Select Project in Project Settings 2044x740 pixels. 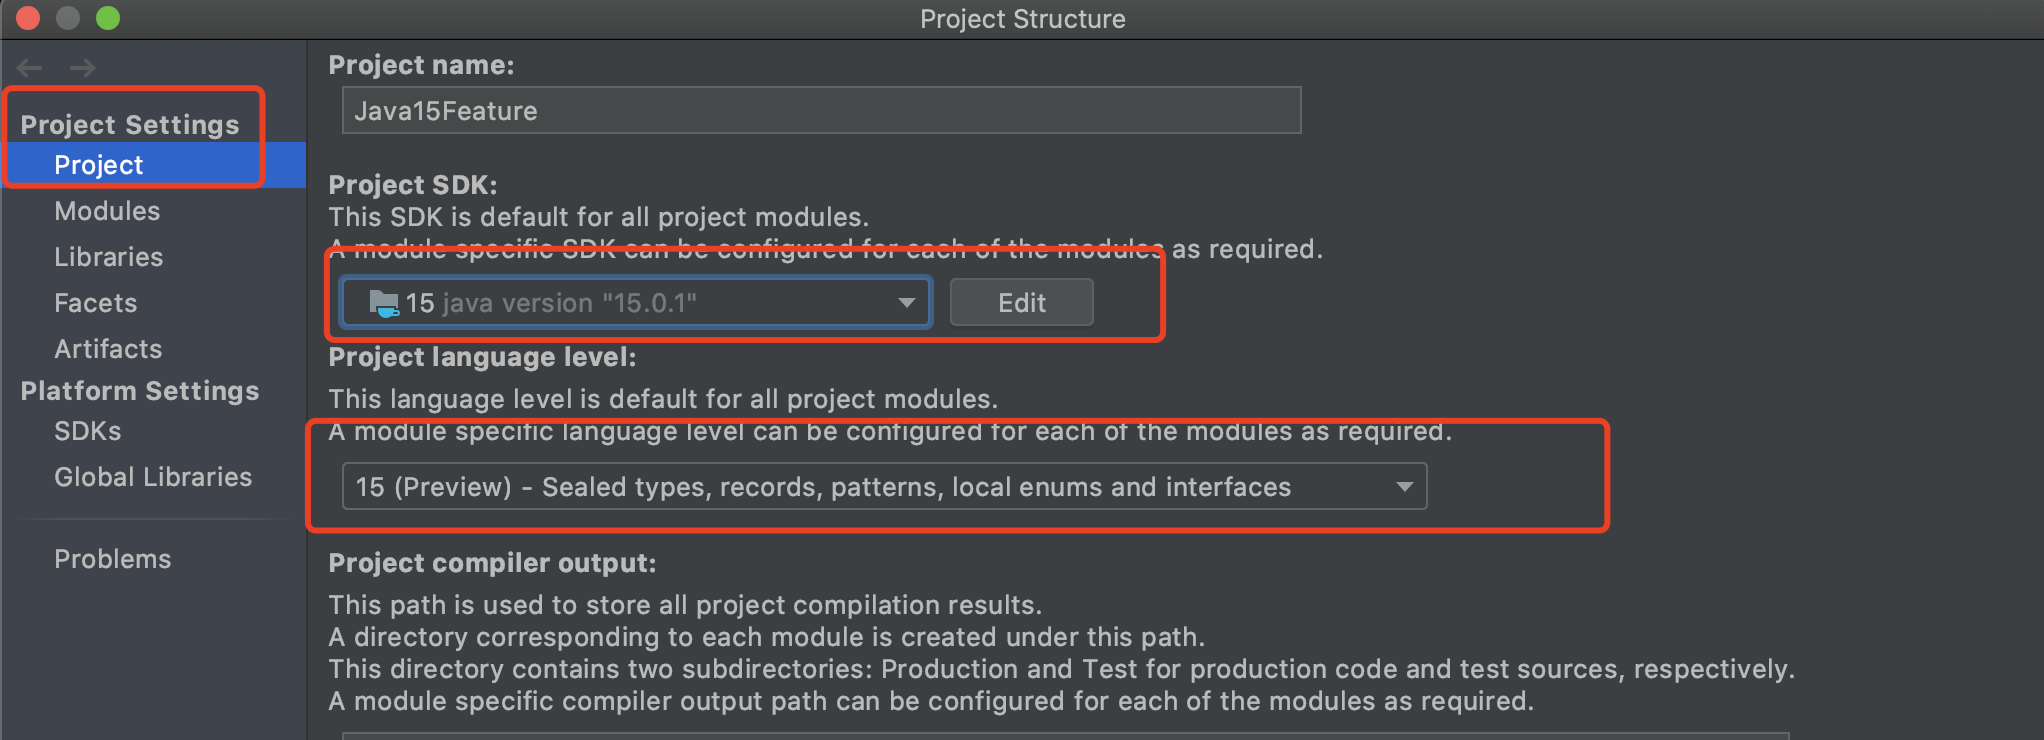99,165
